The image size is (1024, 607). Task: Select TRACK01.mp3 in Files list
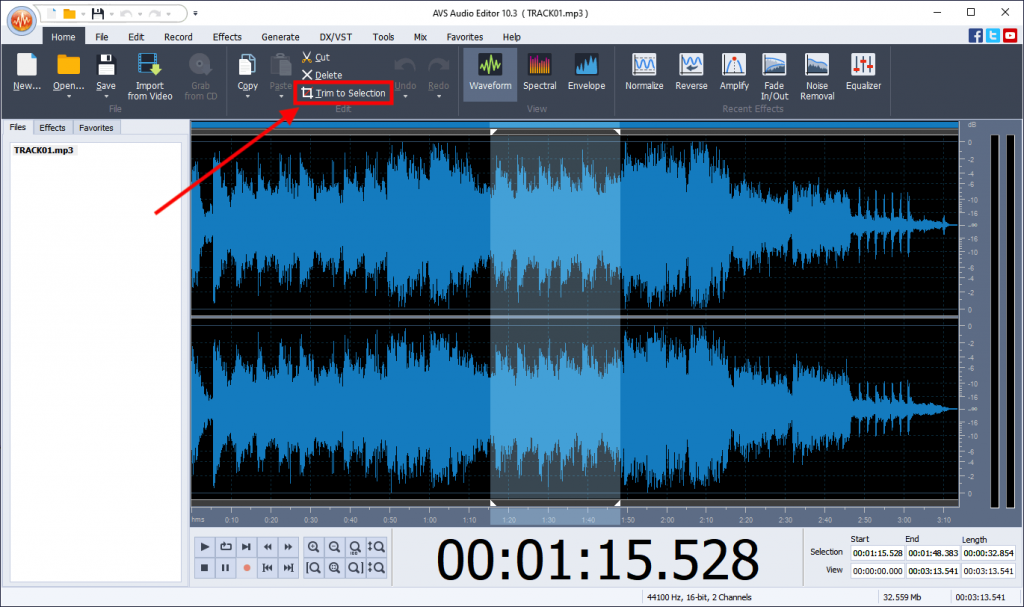point(44,150)
